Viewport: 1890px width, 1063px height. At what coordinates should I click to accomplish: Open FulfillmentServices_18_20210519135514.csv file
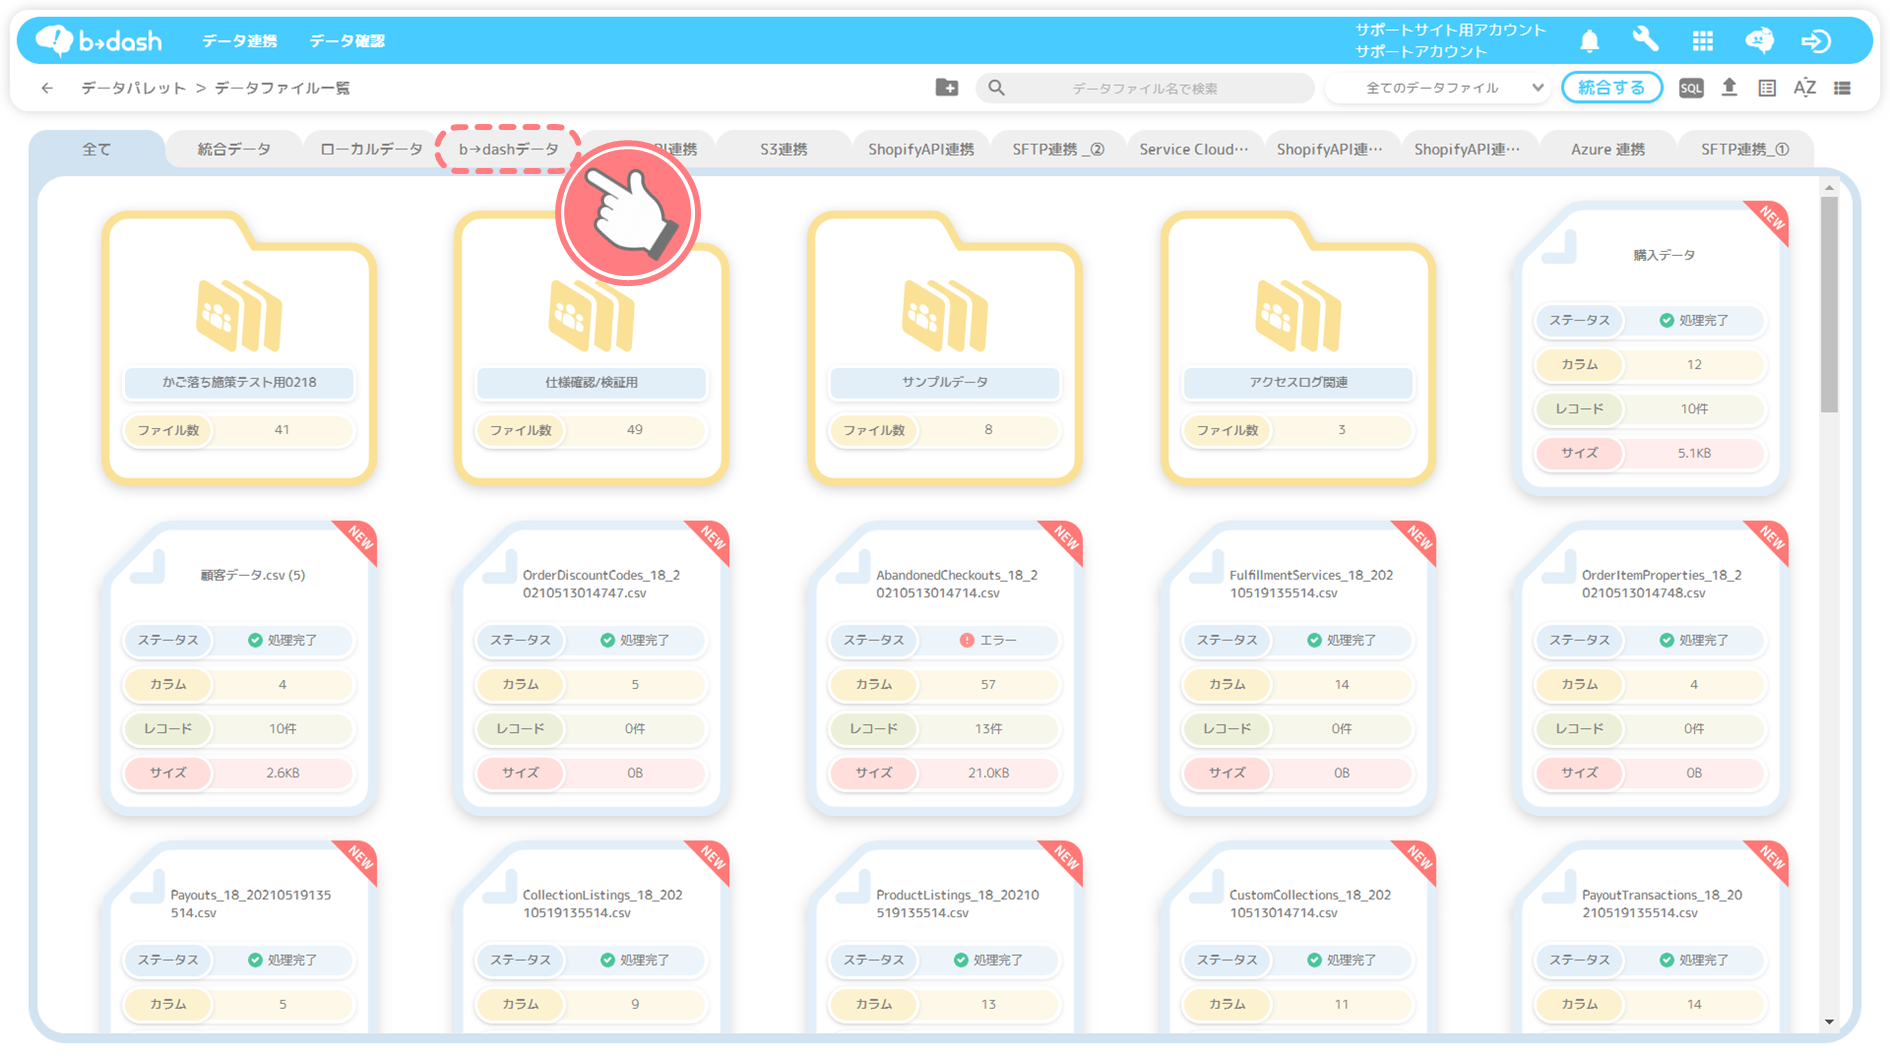tap(1298, 668)
